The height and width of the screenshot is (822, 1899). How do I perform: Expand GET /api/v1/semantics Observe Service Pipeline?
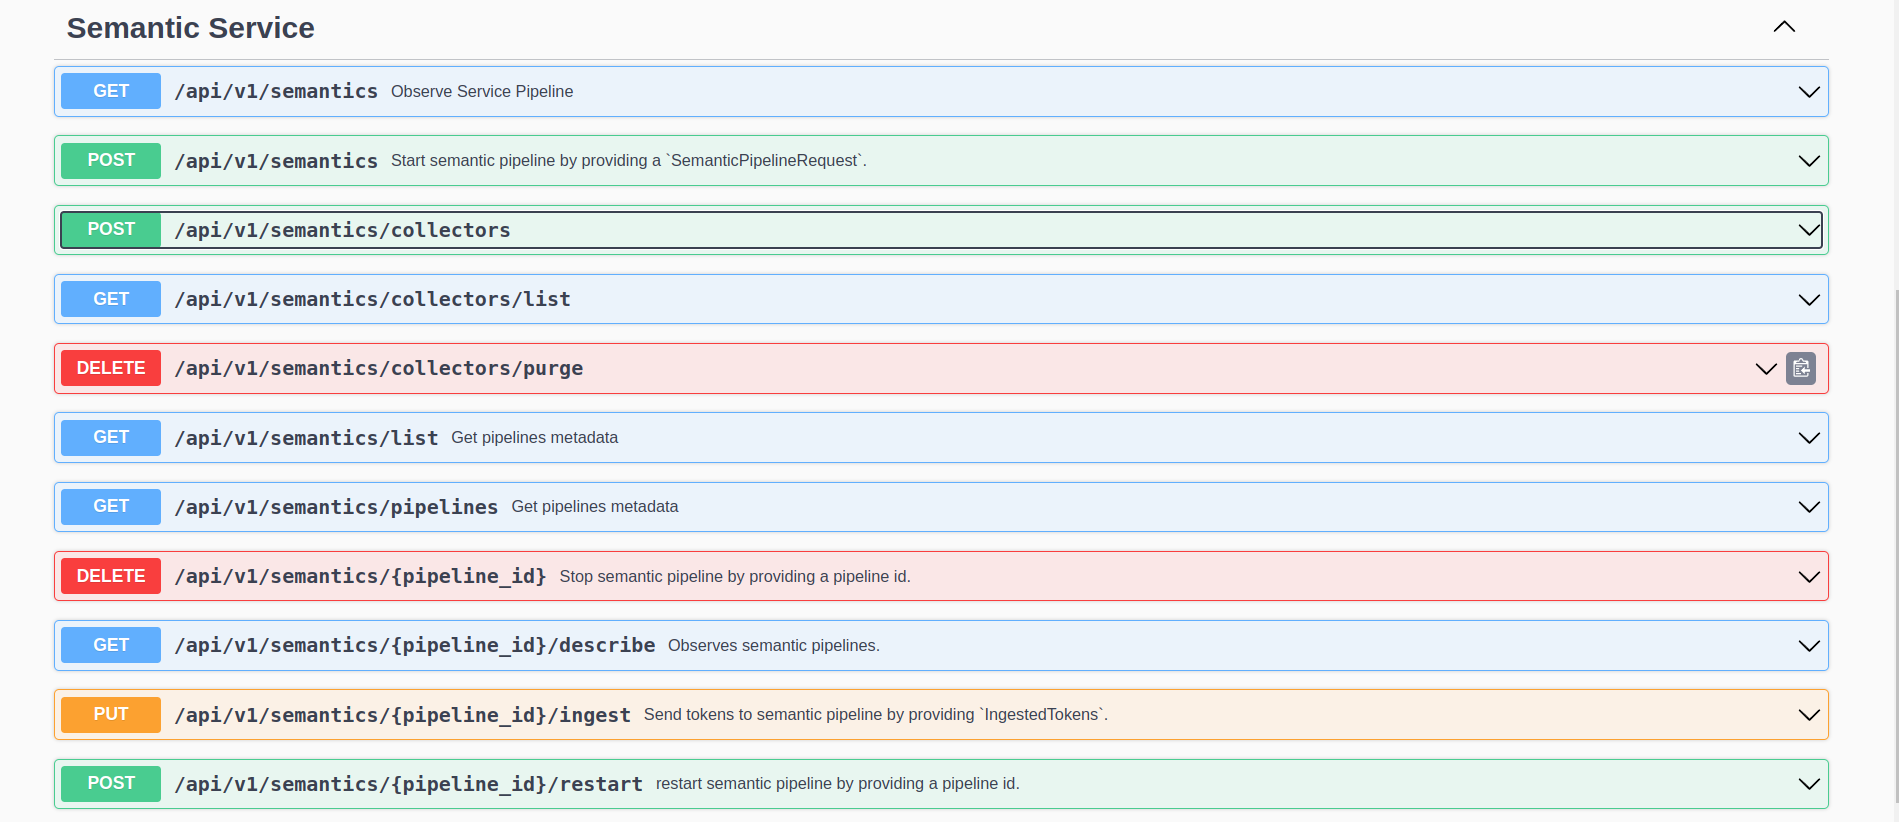[1809, 92]
